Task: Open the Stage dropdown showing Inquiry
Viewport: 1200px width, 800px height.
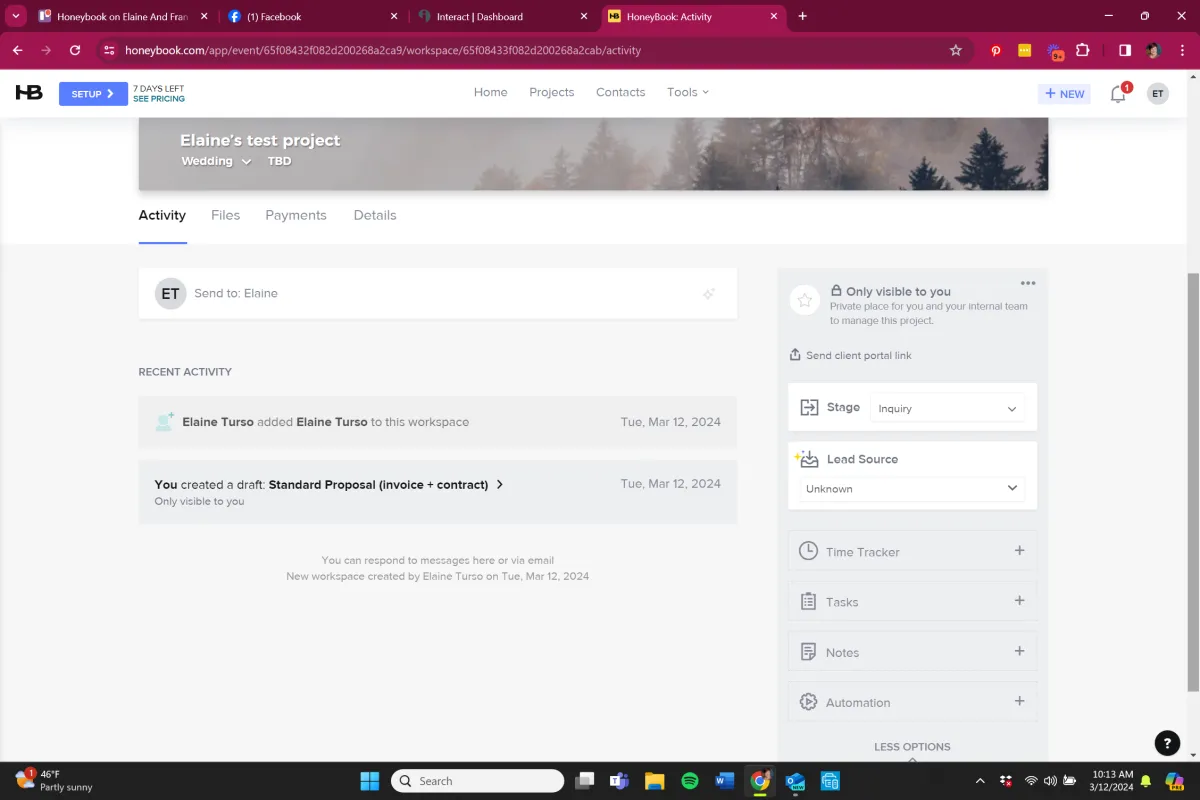Action: pyautogui.click(x=947, y=408)
